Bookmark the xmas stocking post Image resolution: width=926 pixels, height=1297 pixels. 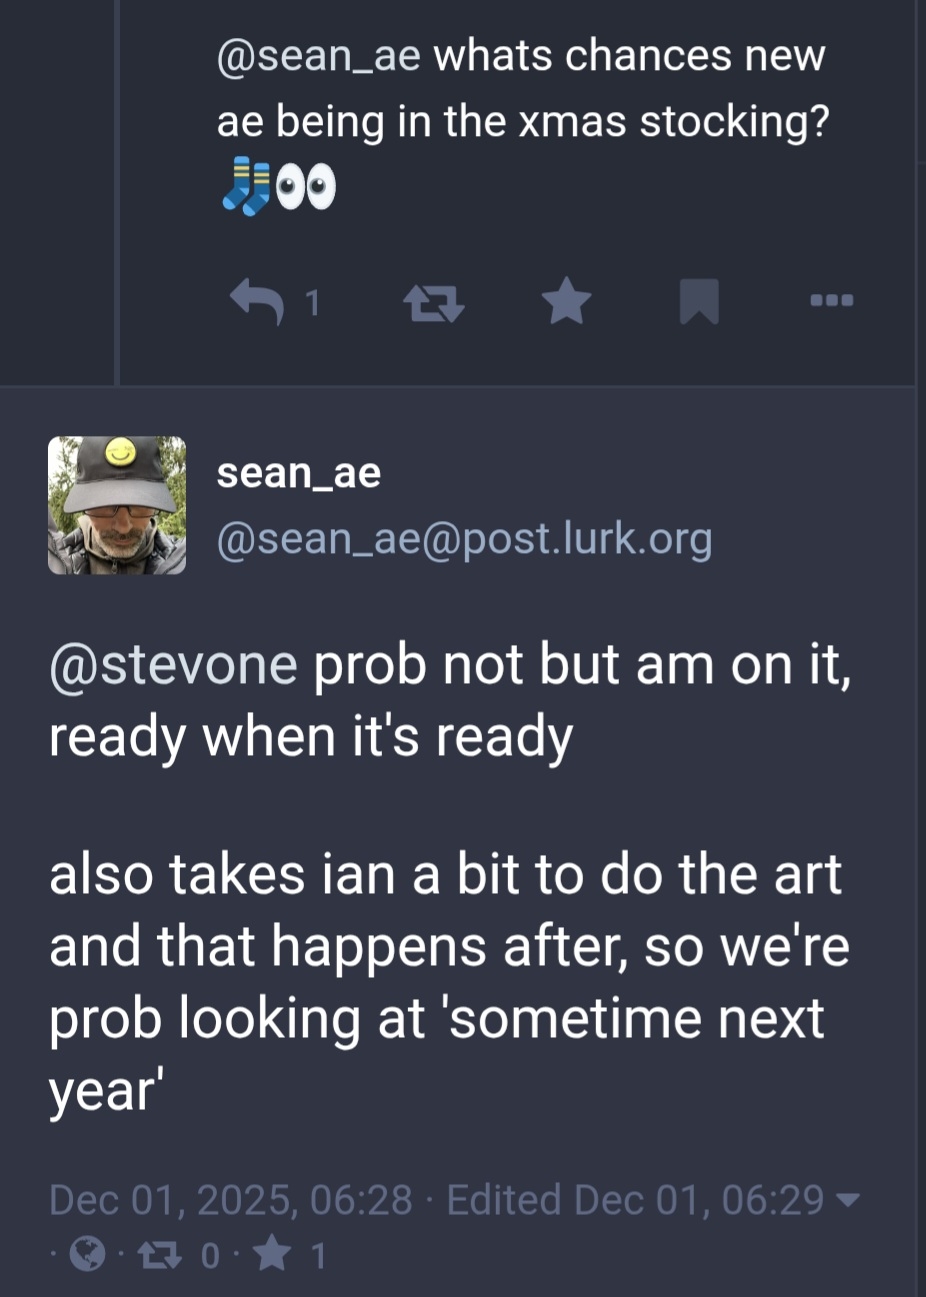698,301
